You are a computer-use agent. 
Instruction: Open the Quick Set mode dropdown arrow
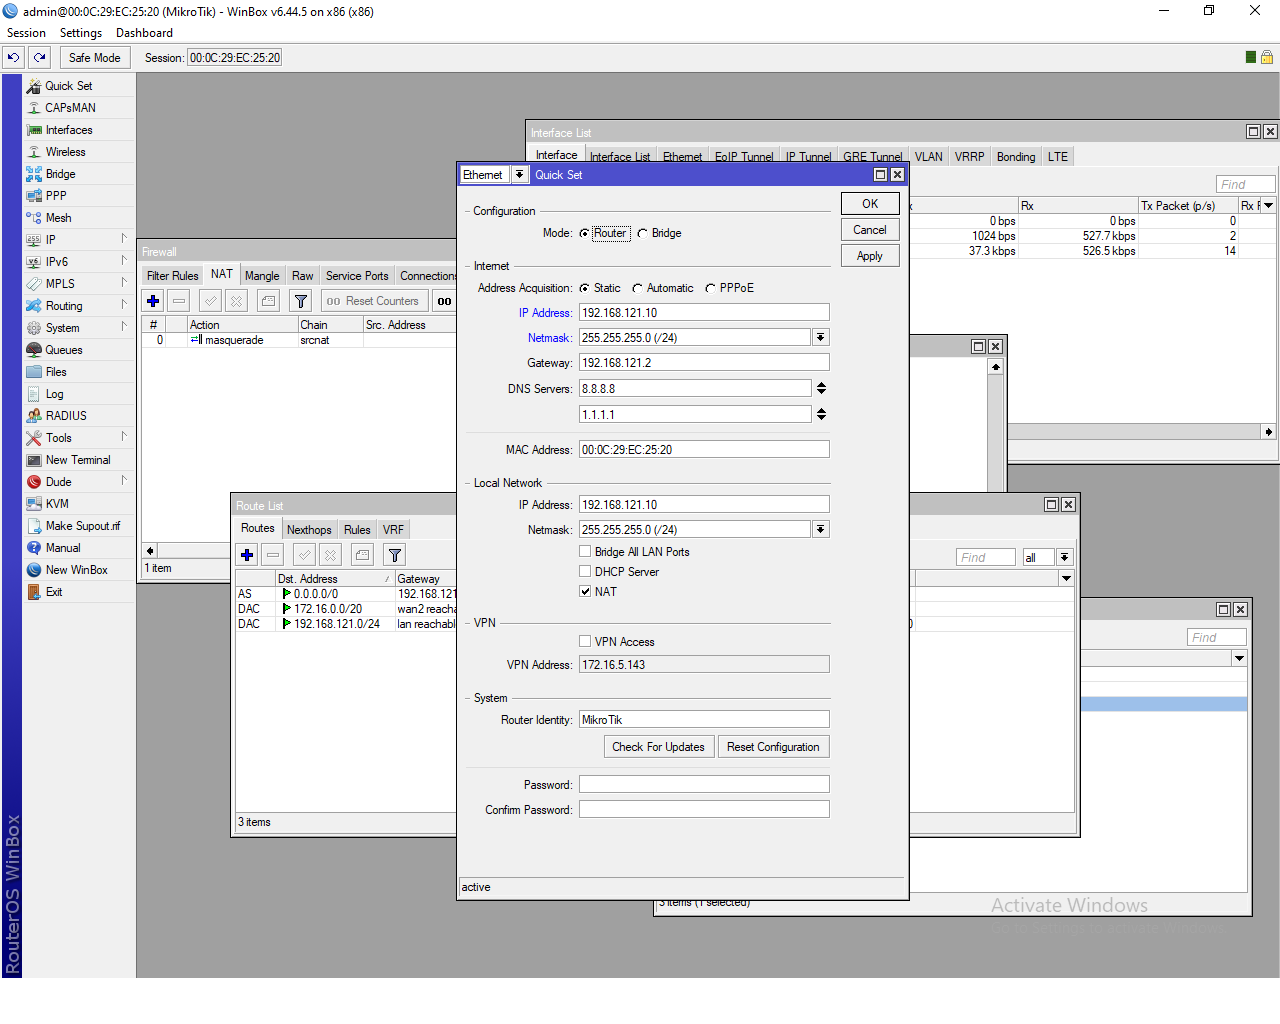coord(519,175)
